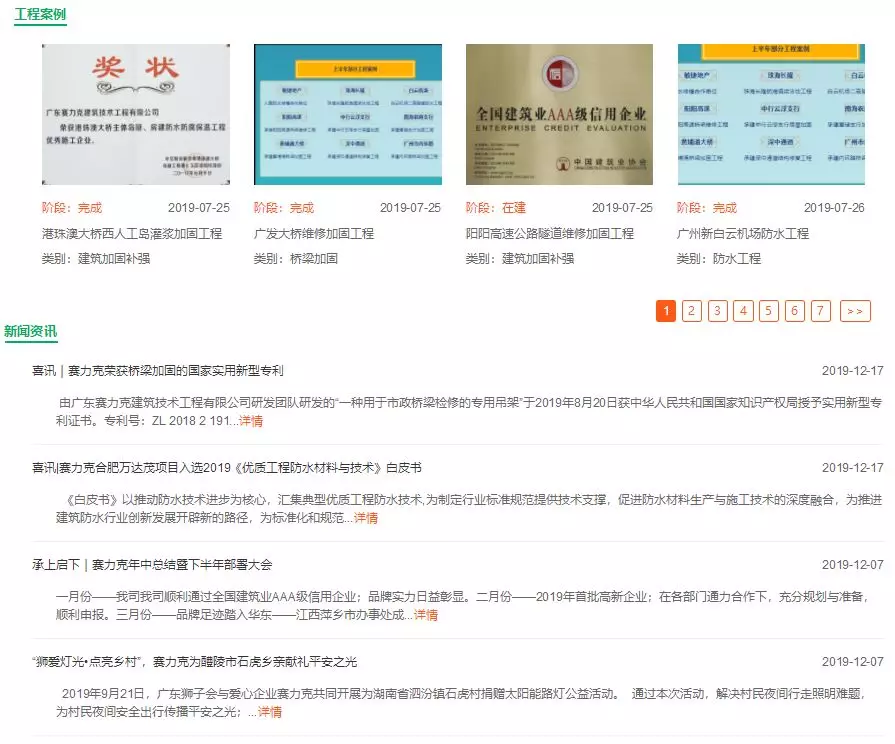895x744 pixels.
Task: Open 赛力克年中总结暨下半年部署大会 news title
Action: coord(152,565)
